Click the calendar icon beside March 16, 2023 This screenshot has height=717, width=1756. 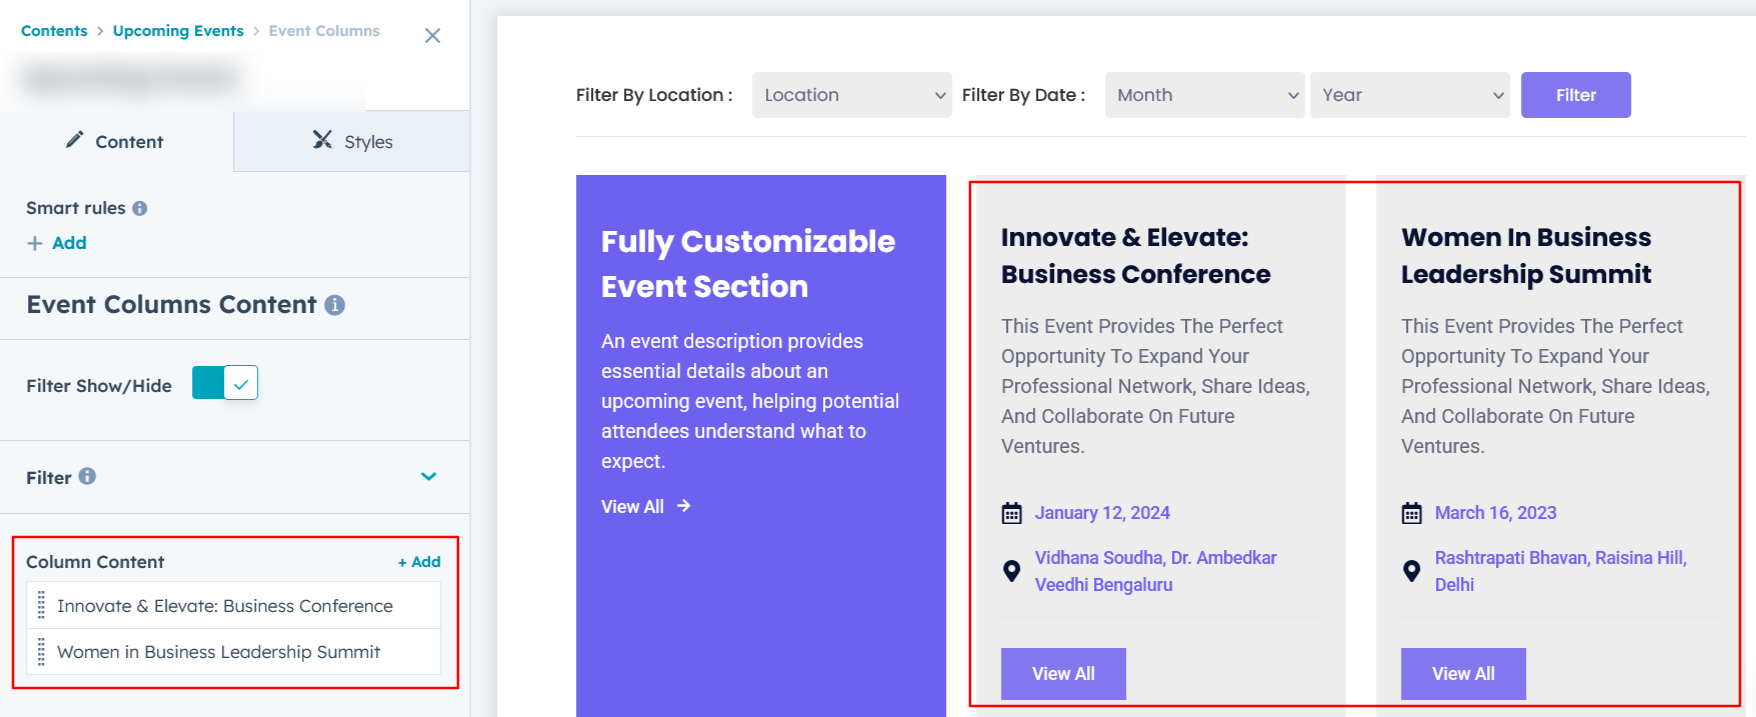[1411, 513]
